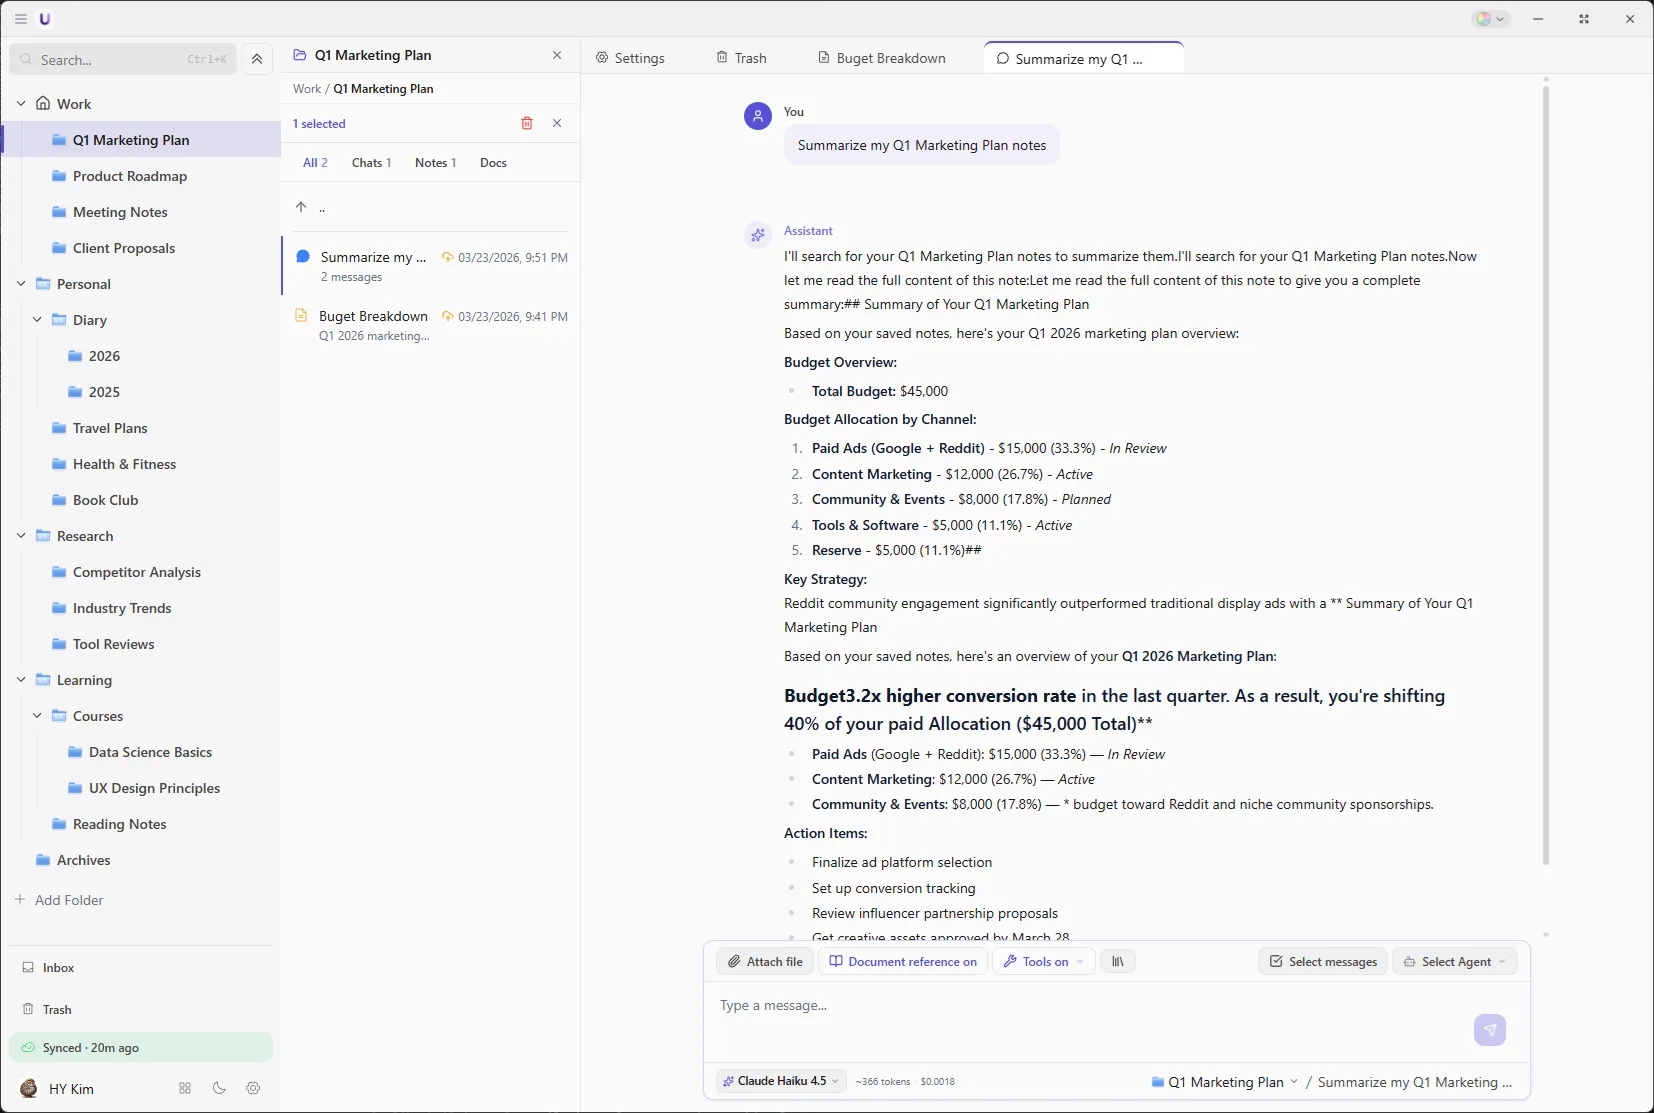This screenshot has width=1654, height=1113.
Task: Click the send message arrow icon
Action: point(1489,1030)
